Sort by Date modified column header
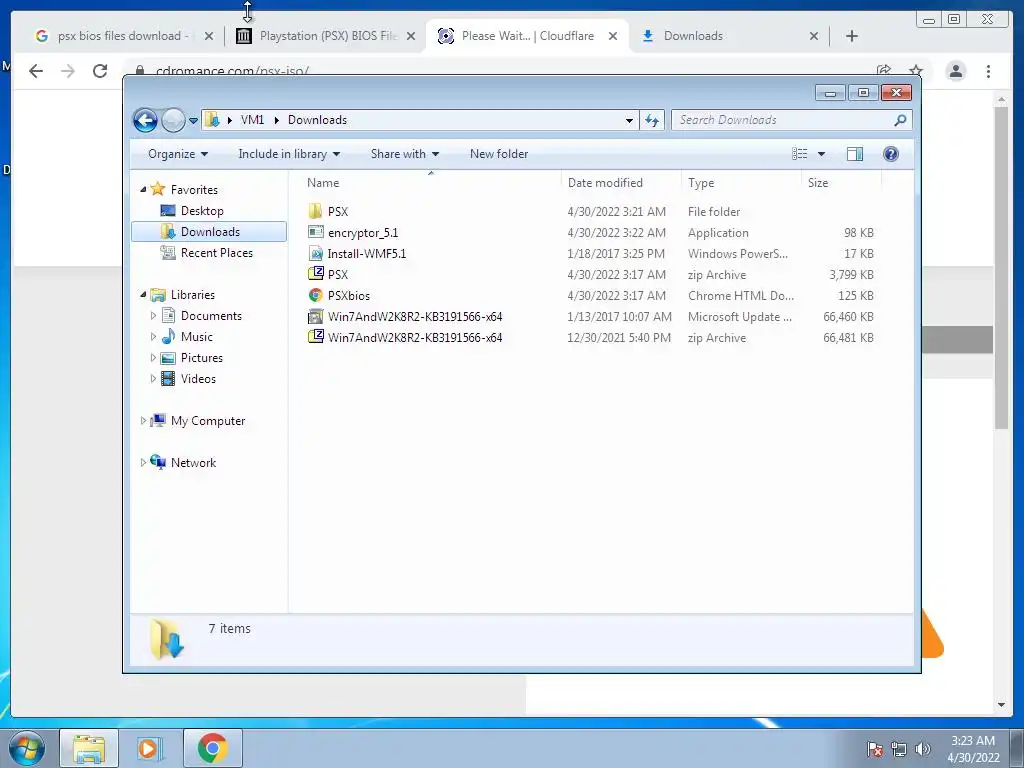This screenshot has height=768, width=1024. [620, 183]
